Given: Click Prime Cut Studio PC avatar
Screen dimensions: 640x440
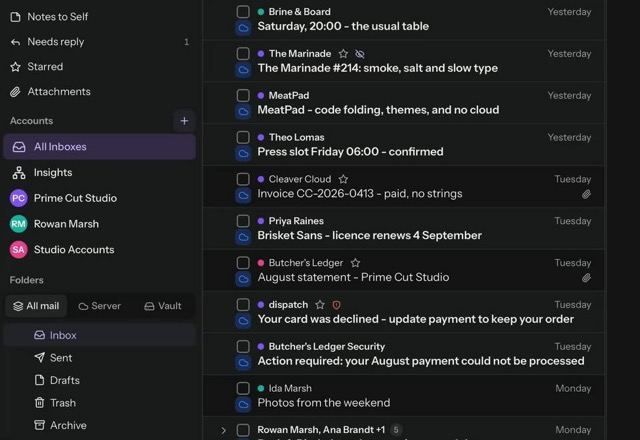Looking at the screenshot, I should point(18,198).
